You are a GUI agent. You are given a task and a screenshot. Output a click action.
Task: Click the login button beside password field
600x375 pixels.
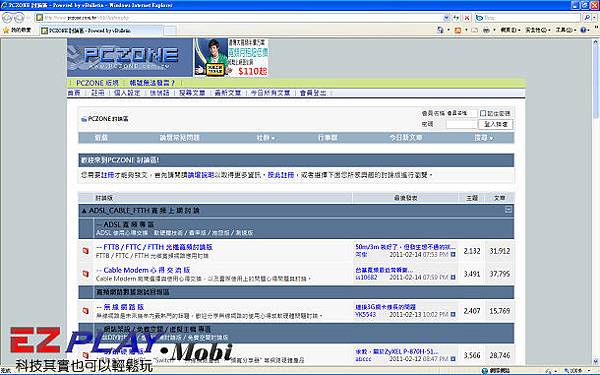coord(496,124)
